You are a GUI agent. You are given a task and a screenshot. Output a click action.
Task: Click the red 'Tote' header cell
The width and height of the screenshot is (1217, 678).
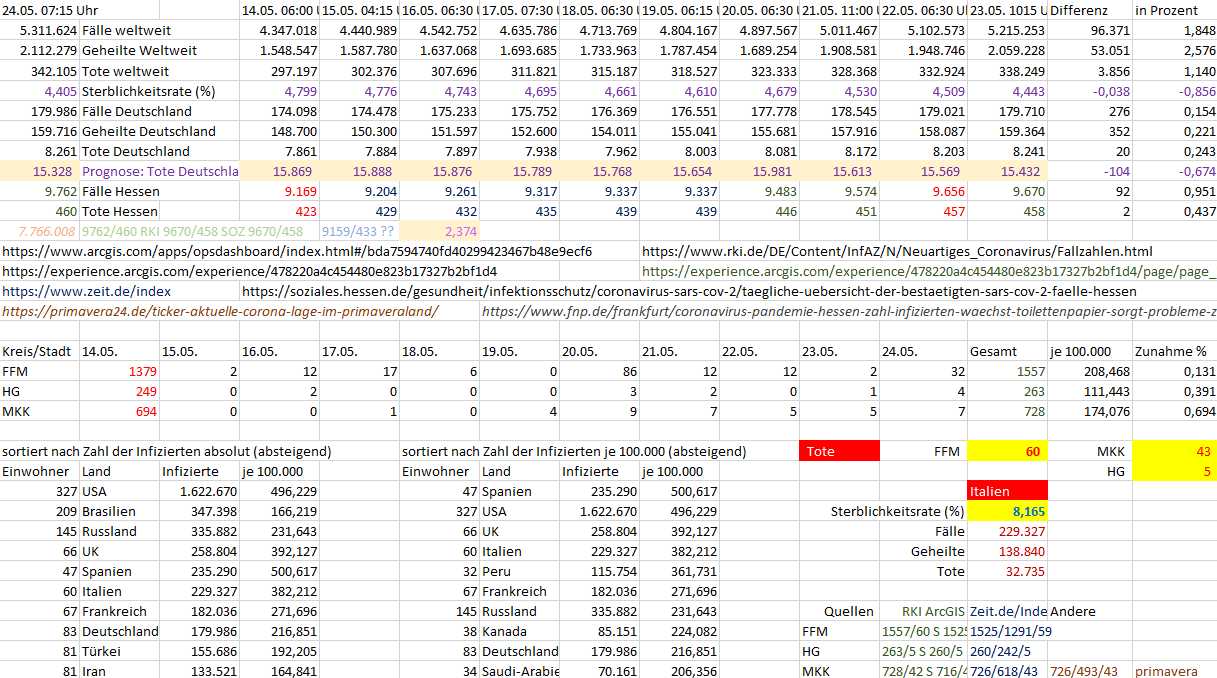[x=840, y=451]
